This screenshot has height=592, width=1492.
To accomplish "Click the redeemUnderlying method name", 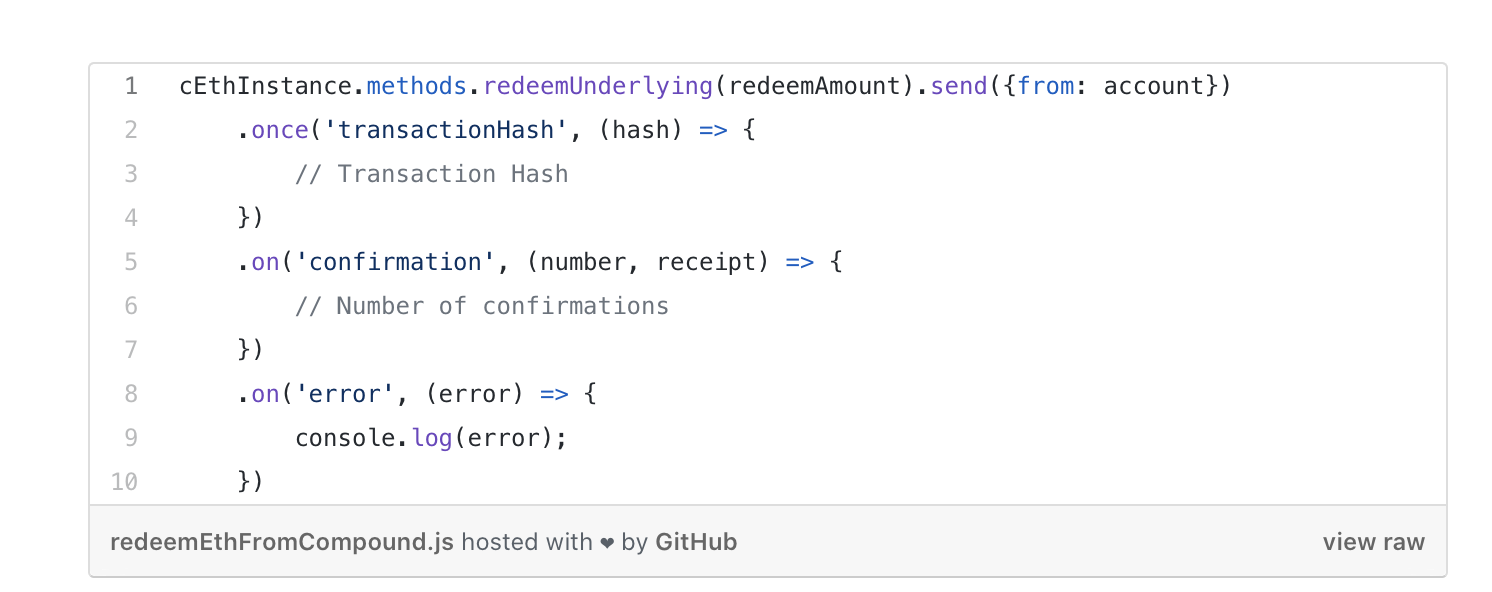I will click(x=598, y=86).
